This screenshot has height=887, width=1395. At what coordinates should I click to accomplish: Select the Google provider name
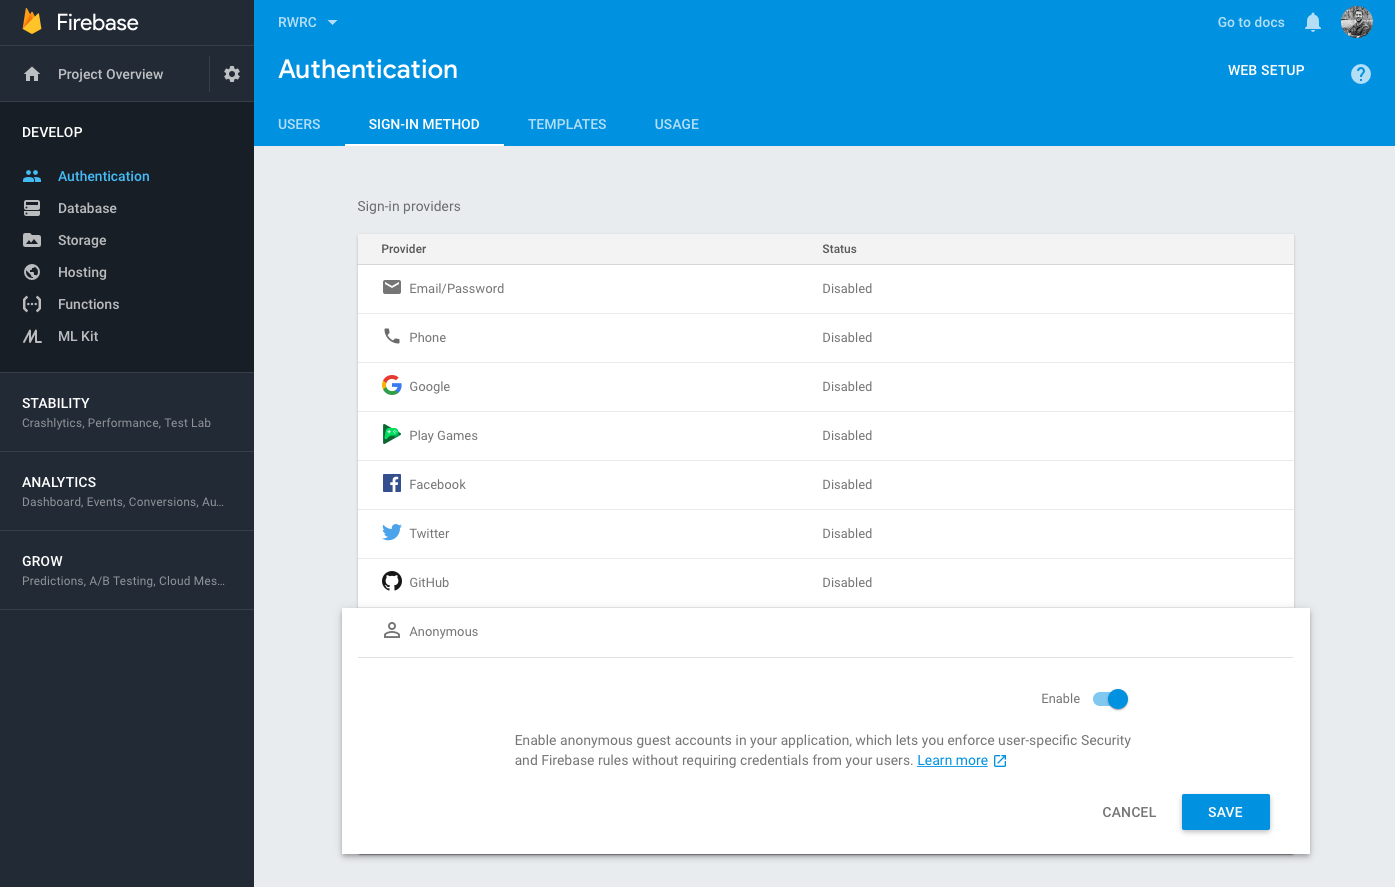[429, 386]
